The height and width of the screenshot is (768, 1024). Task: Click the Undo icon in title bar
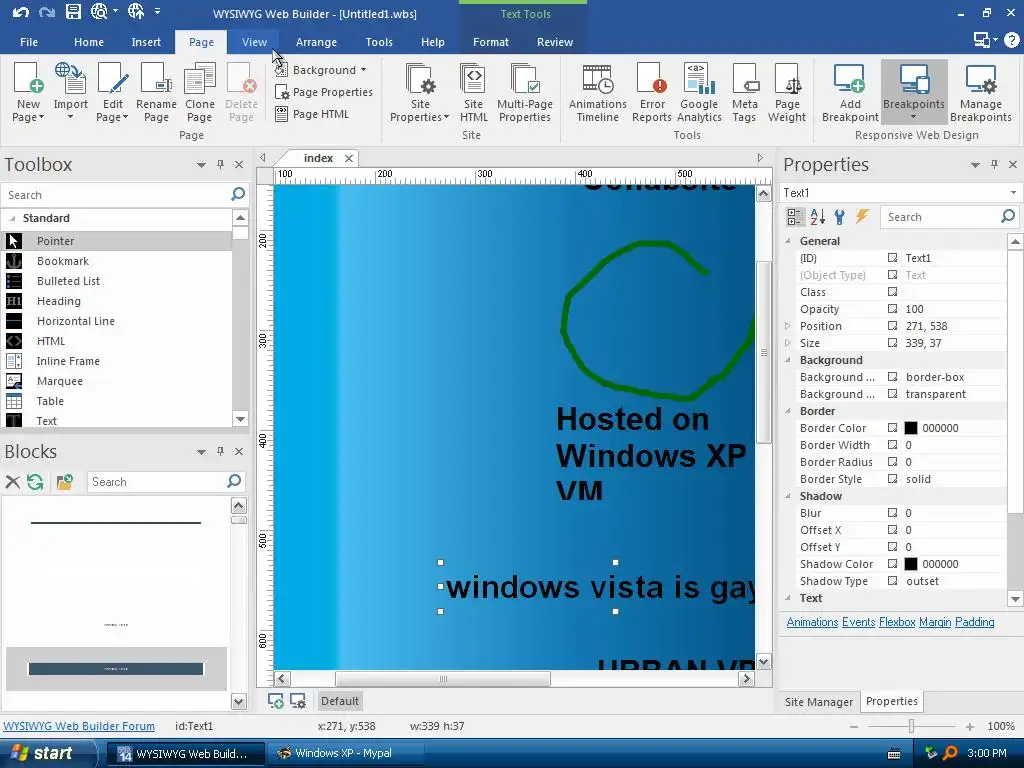coord(21,12)
